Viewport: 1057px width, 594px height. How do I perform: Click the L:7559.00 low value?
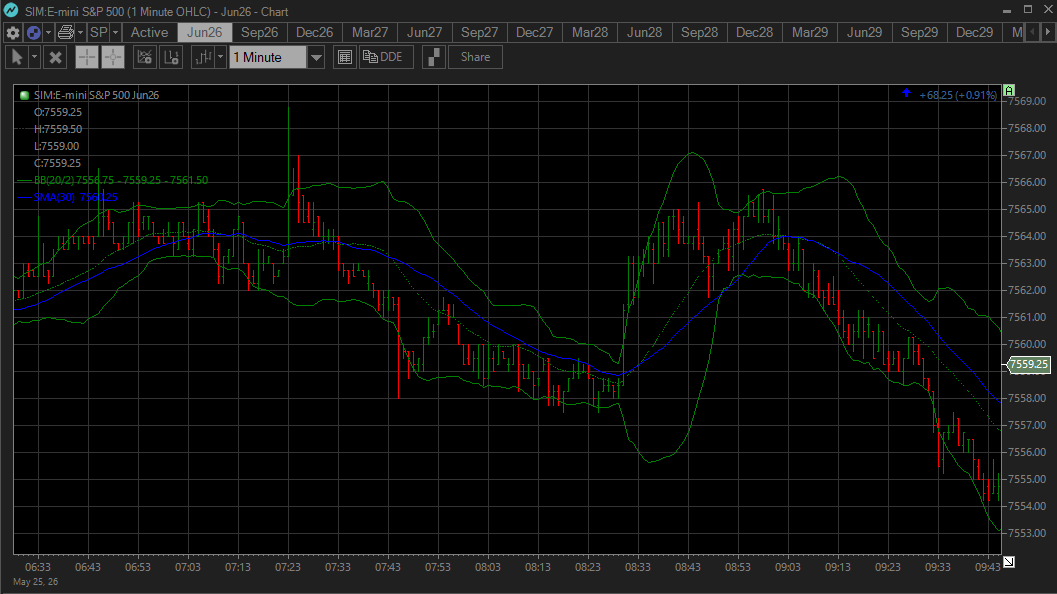[x=57, y=146]
